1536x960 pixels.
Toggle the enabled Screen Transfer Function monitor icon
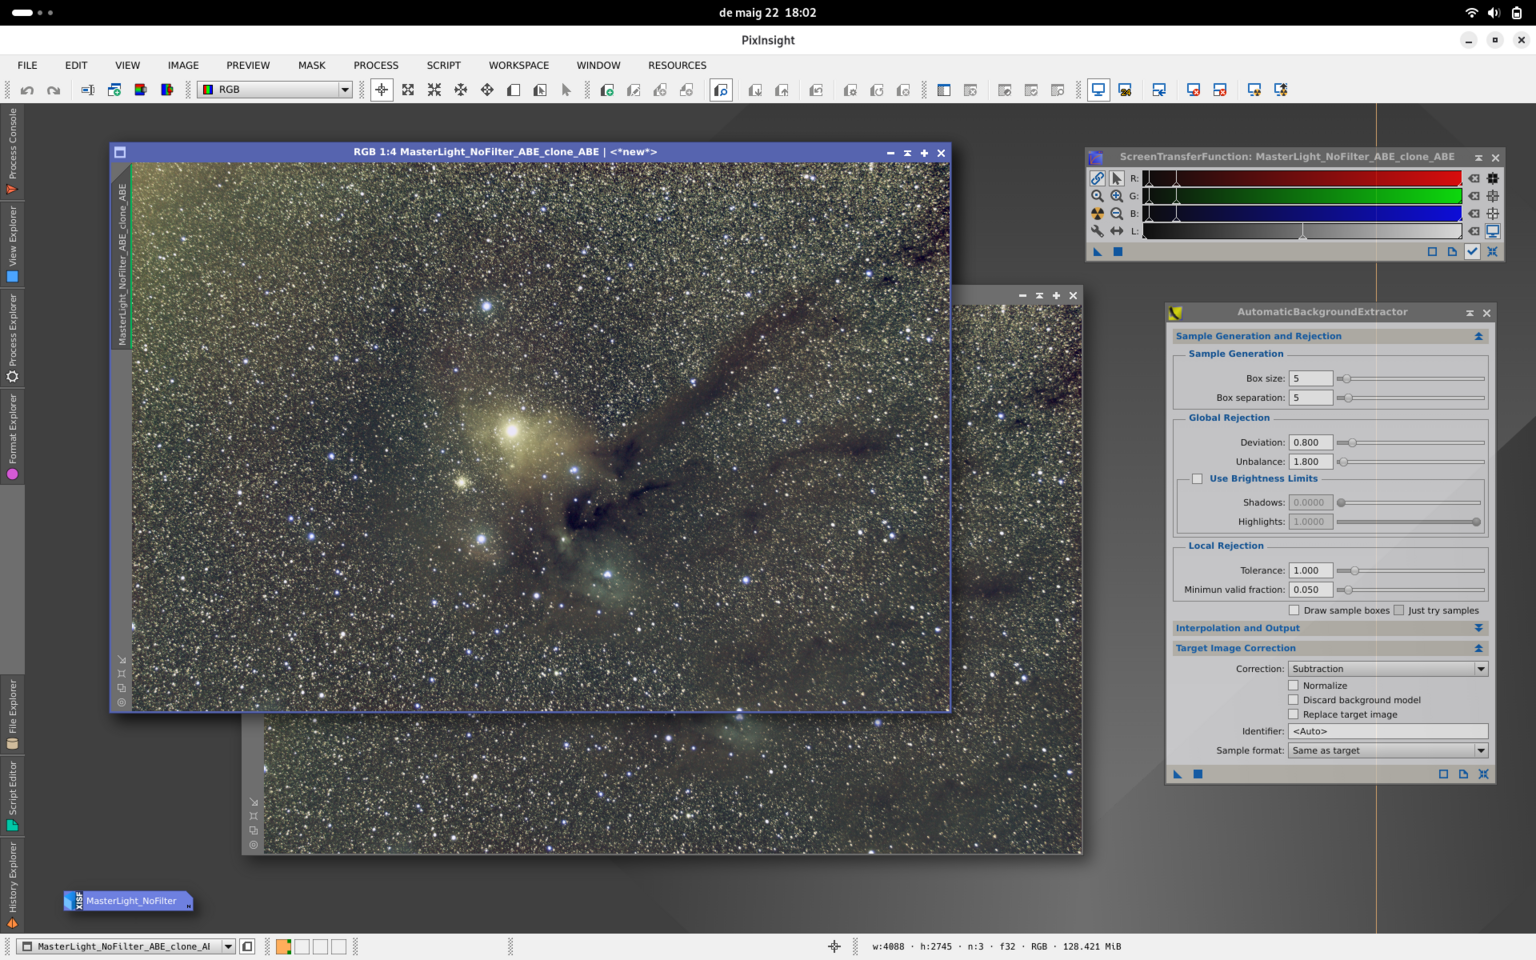point(1098,90)
